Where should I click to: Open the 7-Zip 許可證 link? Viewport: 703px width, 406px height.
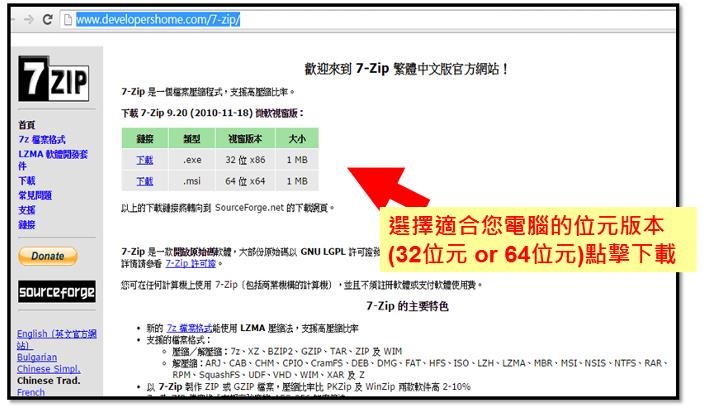pos(191,263)
